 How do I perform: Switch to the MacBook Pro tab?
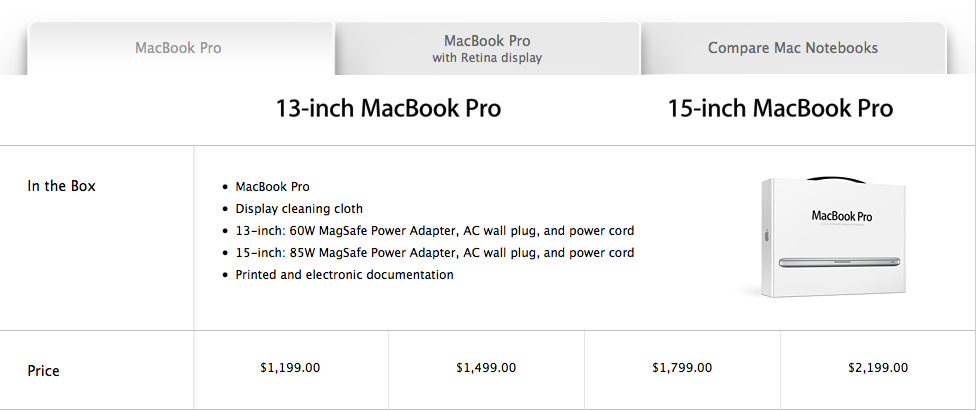179,48
